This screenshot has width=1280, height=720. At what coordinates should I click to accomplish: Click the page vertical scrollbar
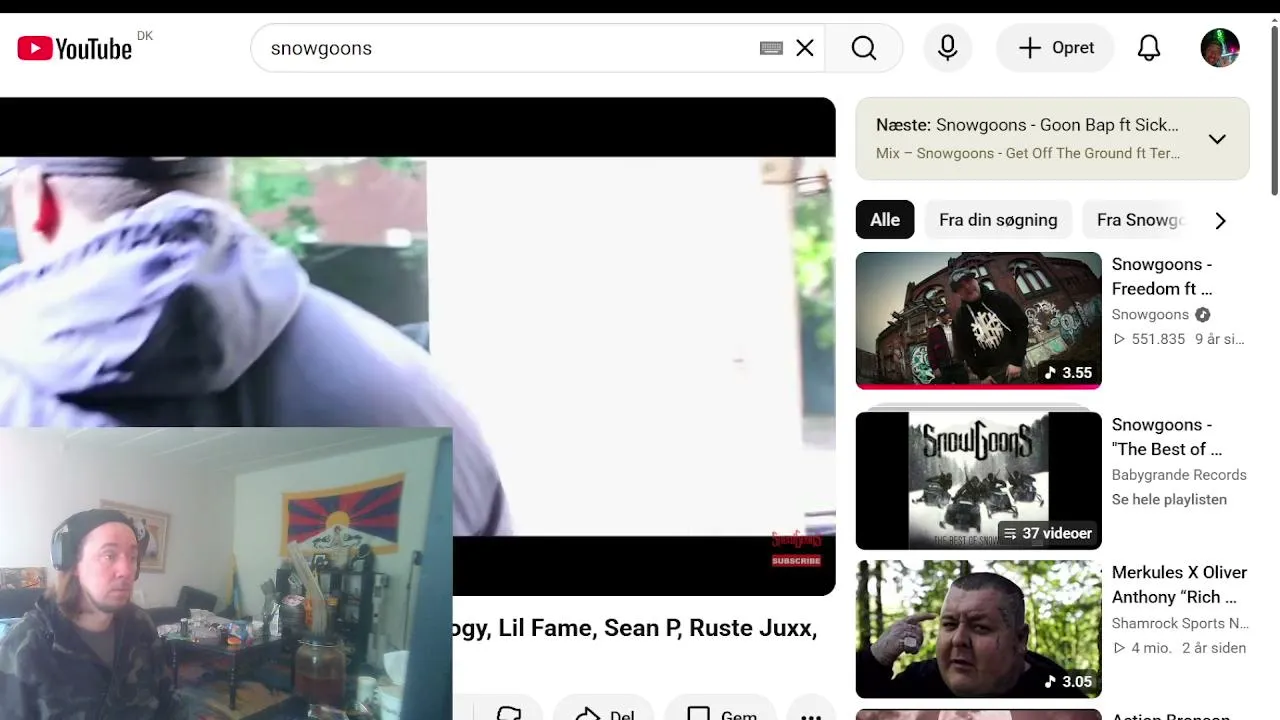coord(1274,110)
